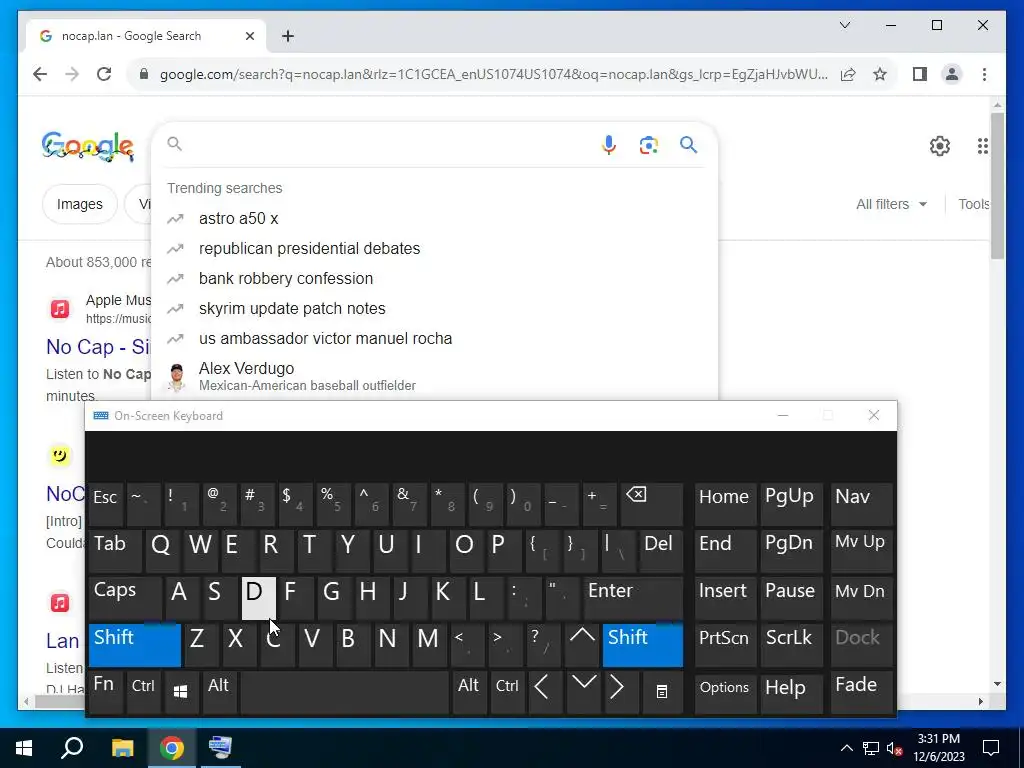Toggle Caps lock on the keyboard

coord(125,598)
